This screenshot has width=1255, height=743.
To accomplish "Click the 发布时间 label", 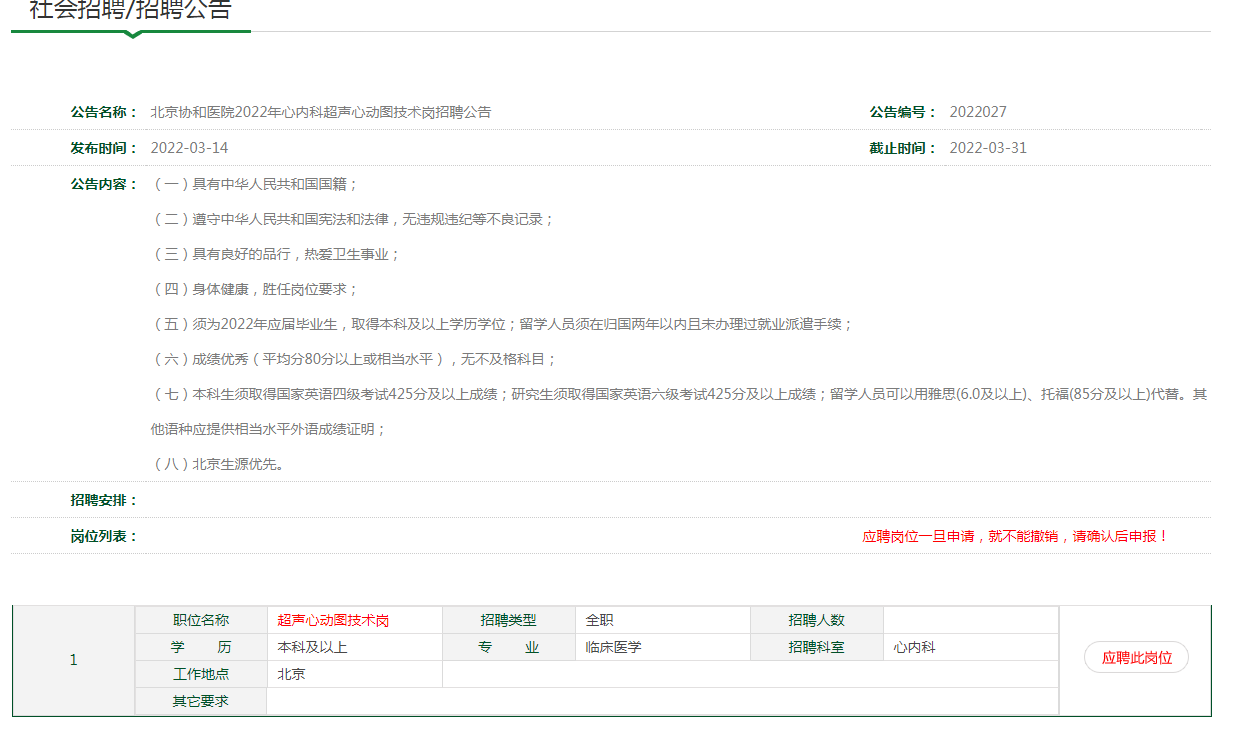I will (x=104, y=148).
